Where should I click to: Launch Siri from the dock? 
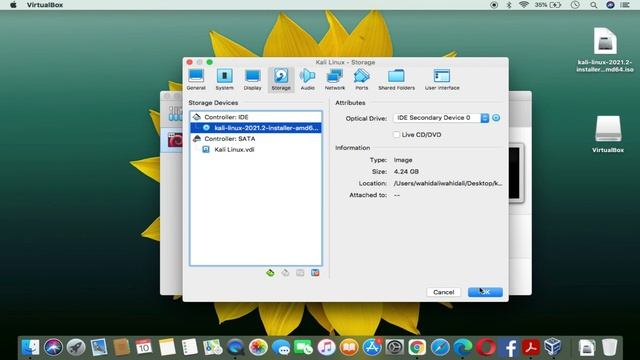53,347
